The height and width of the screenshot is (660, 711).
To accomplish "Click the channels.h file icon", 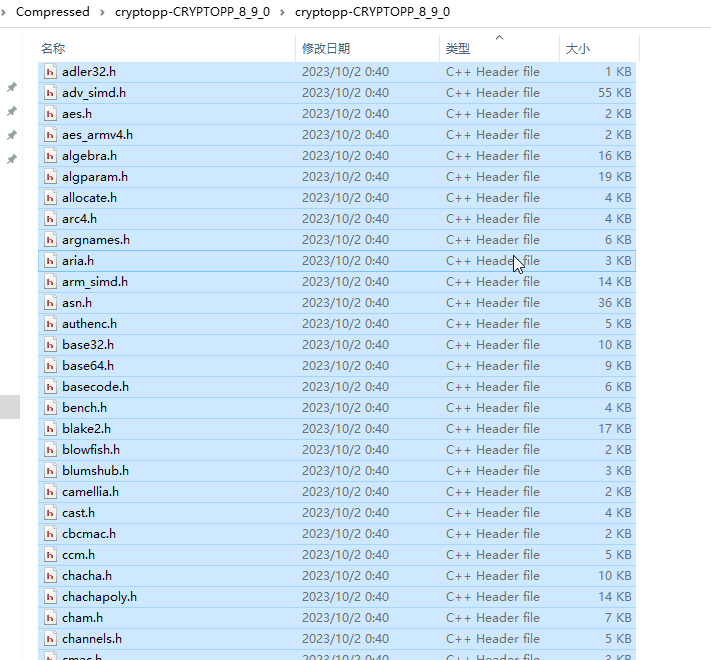I will point(50,639).
